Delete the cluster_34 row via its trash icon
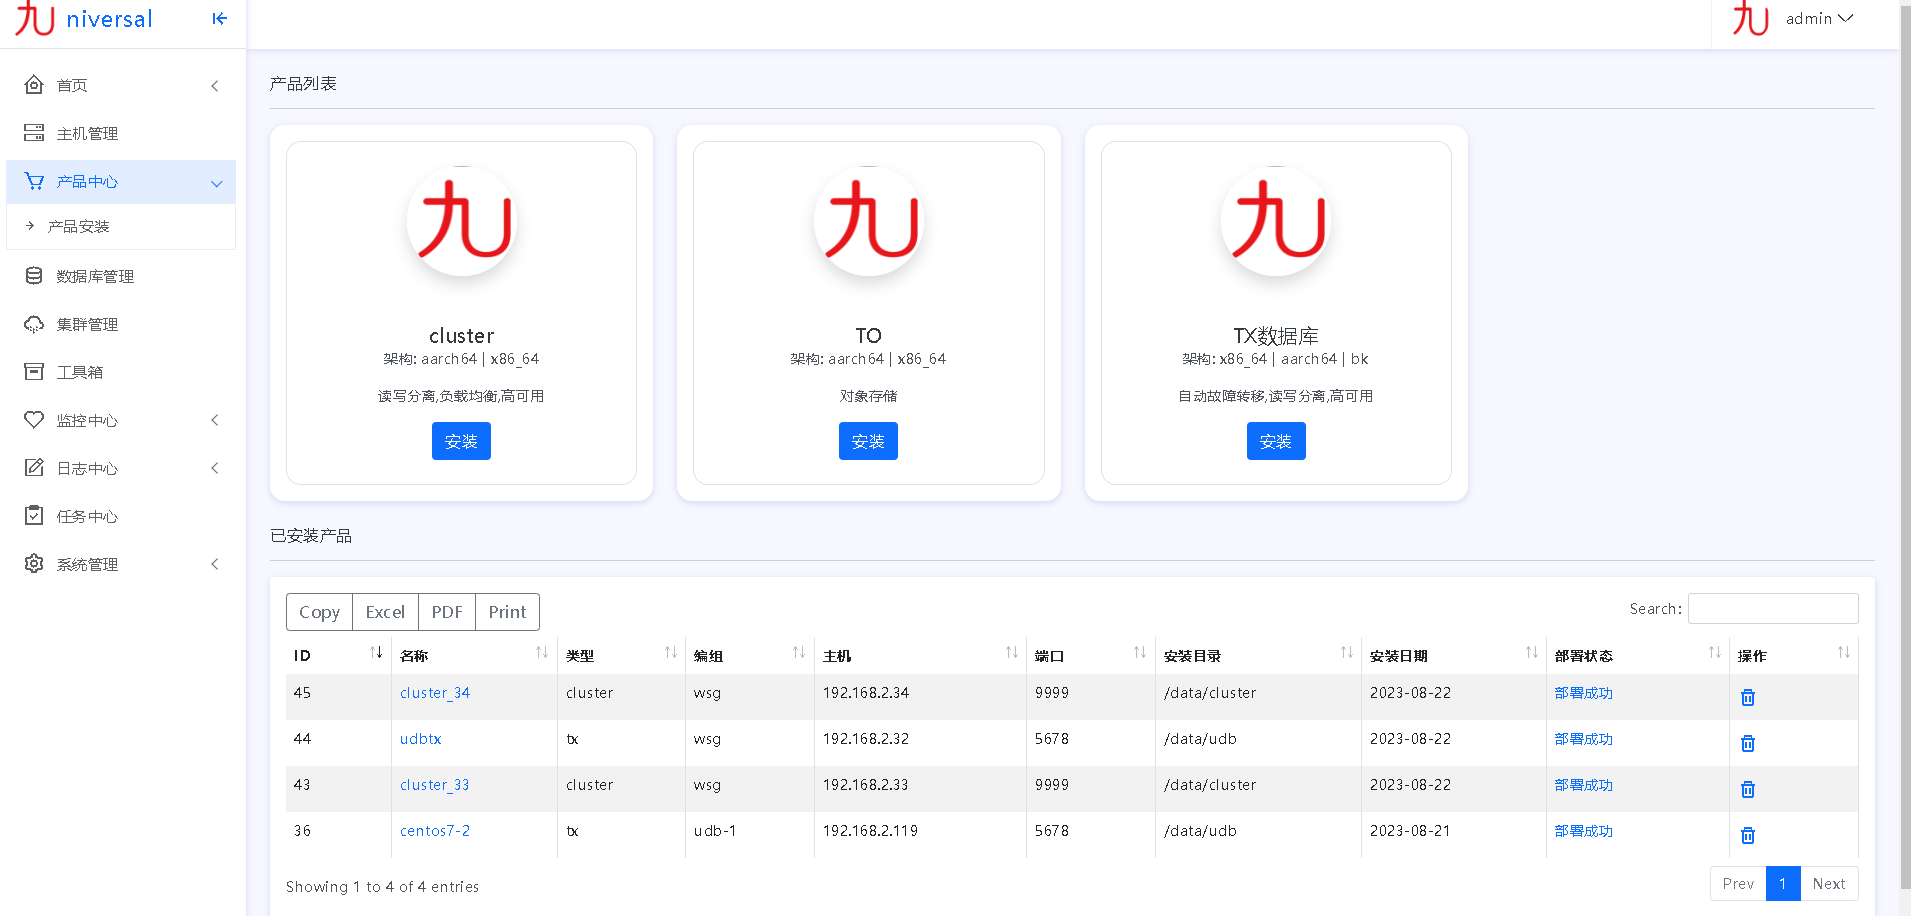1911x916 pixels. (1747, 697)
